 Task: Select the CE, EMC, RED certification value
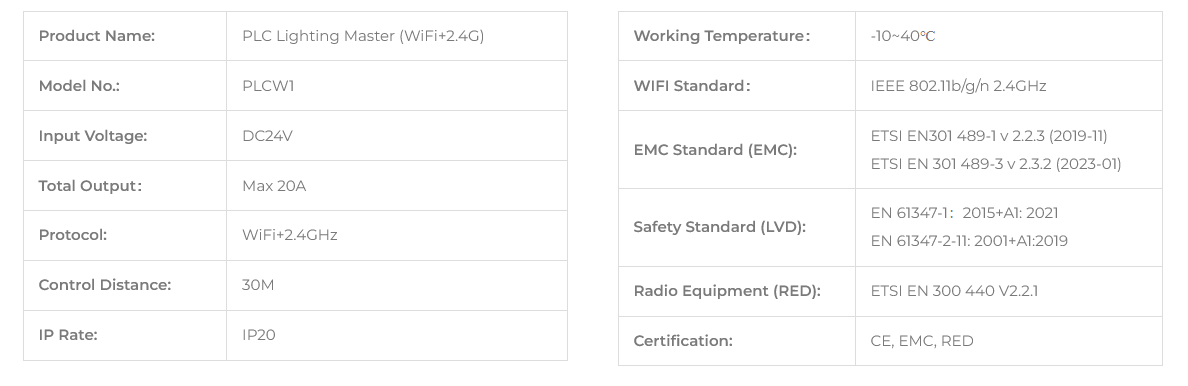tap(922, 341)
